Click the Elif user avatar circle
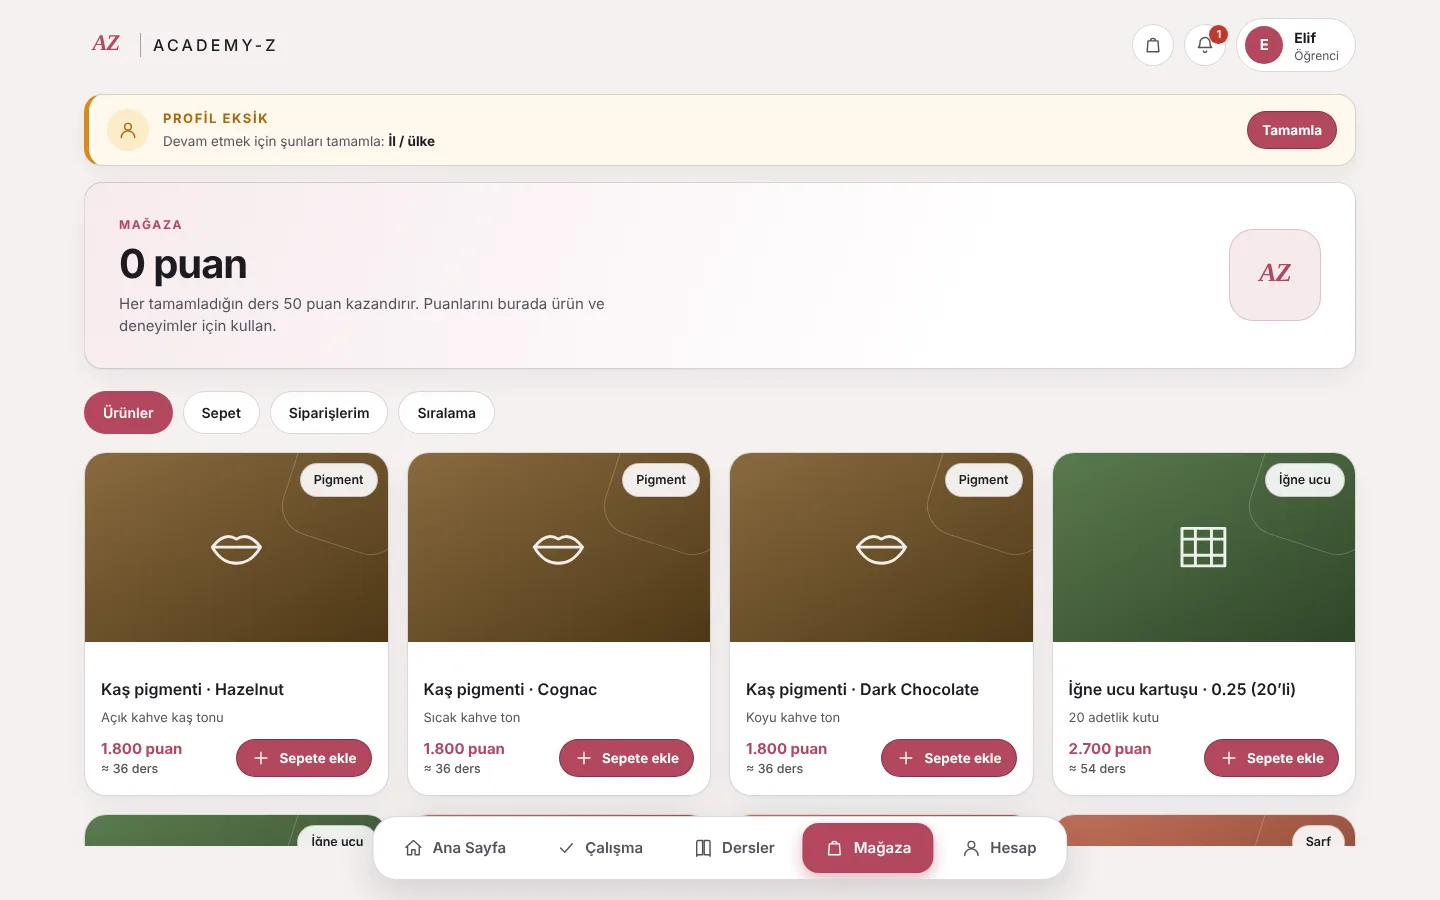This screenshot has height=900, width=1440. pyautogui.click(x=1264, y=45)
